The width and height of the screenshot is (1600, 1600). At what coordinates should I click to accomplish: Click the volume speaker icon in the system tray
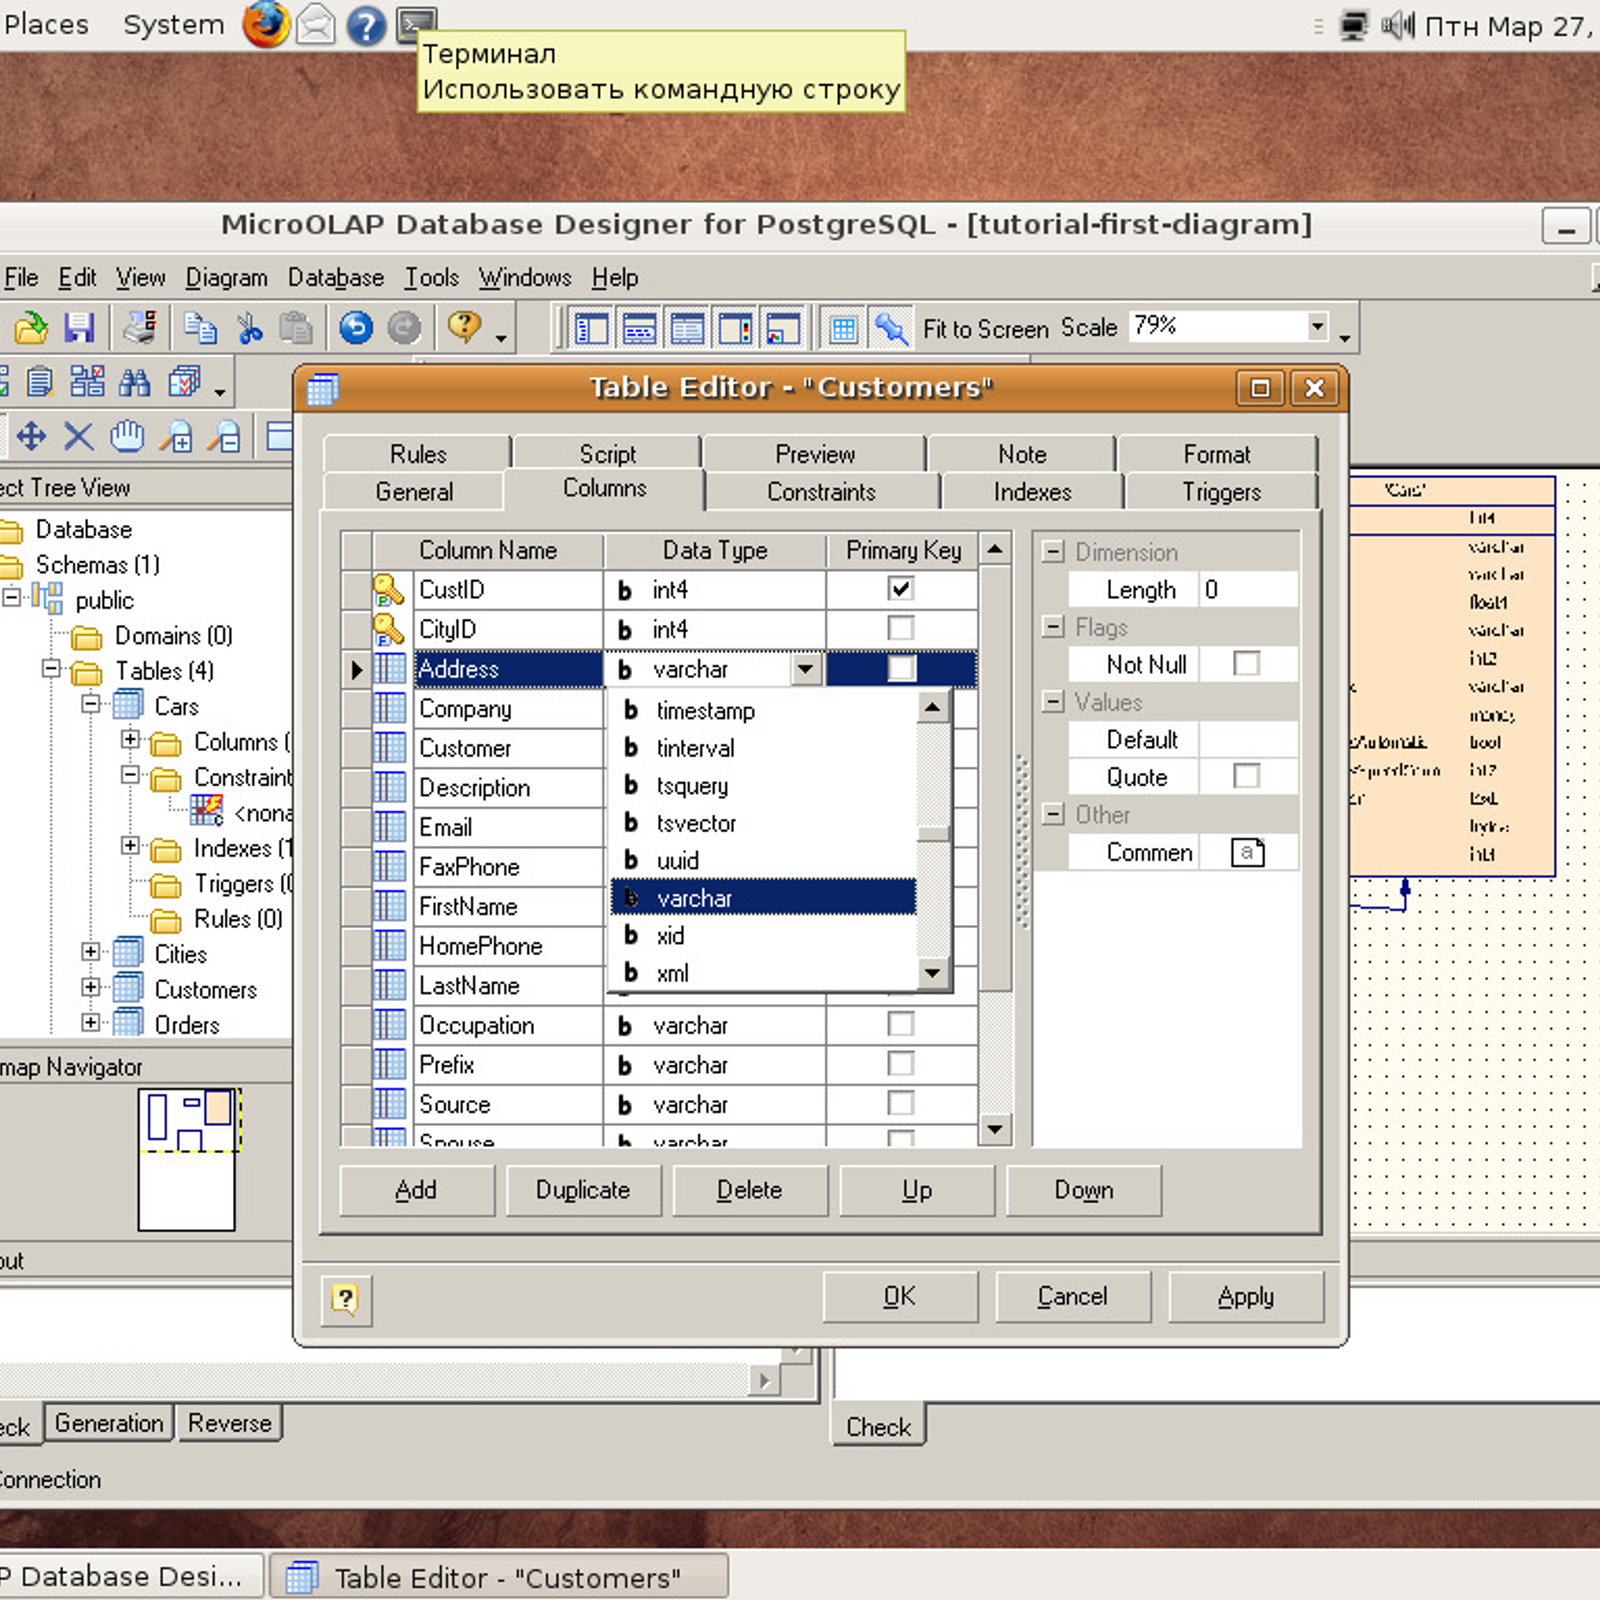[x=1397, y=24]
